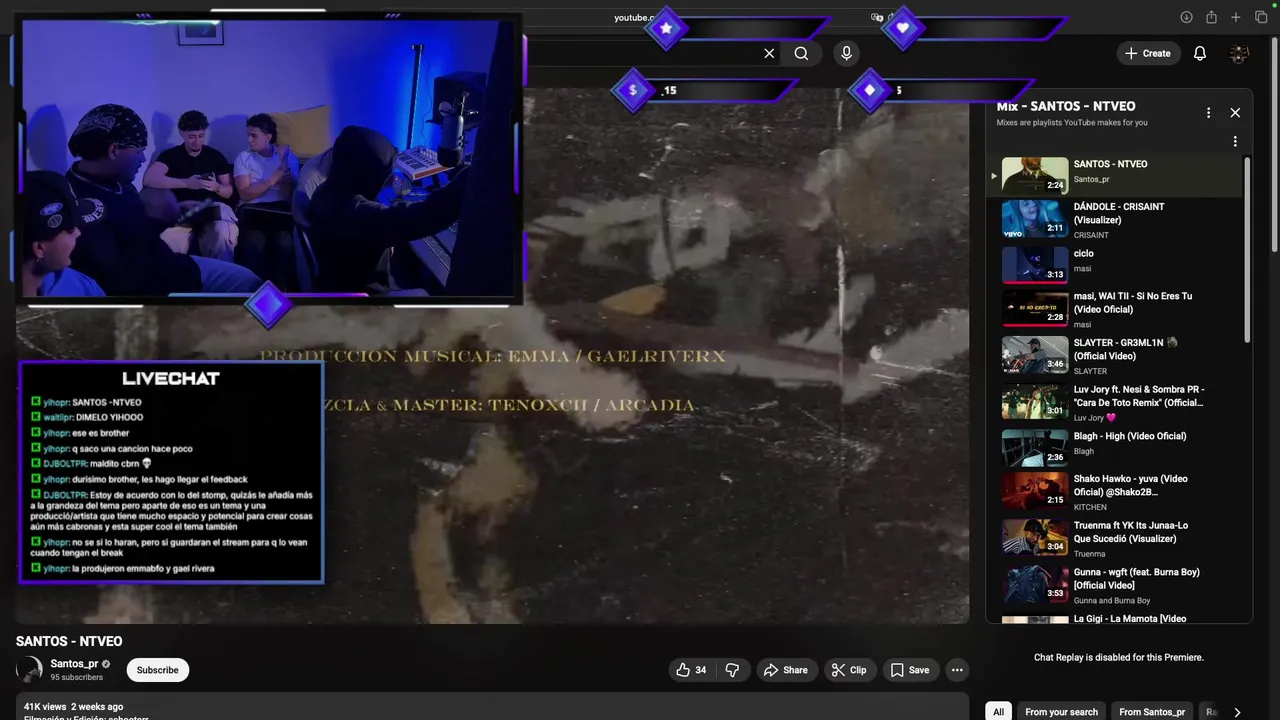1280x720 pixels.
Task: Open Mix header three-dot options
Action: click(1208, 113)
